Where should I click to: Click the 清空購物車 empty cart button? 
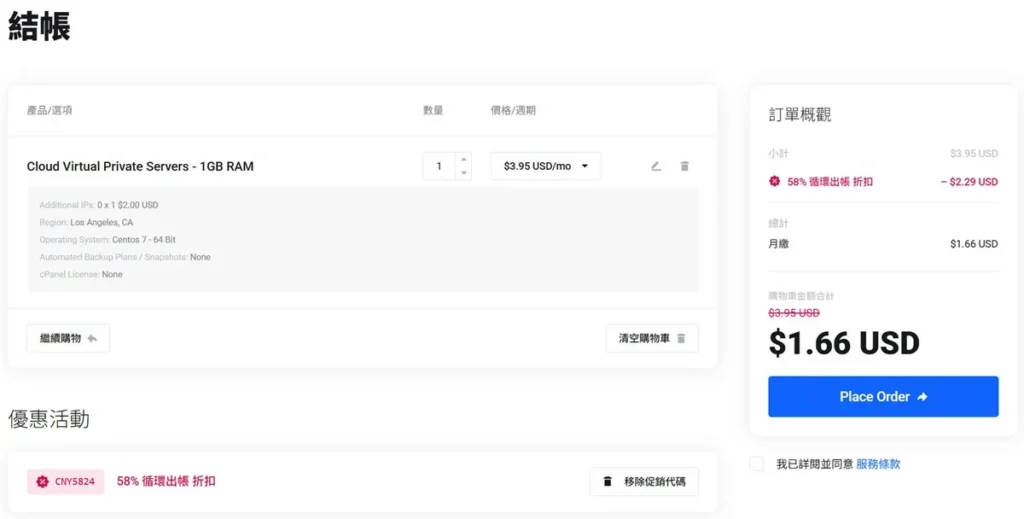pyautogui.click(x=652, y=338)
